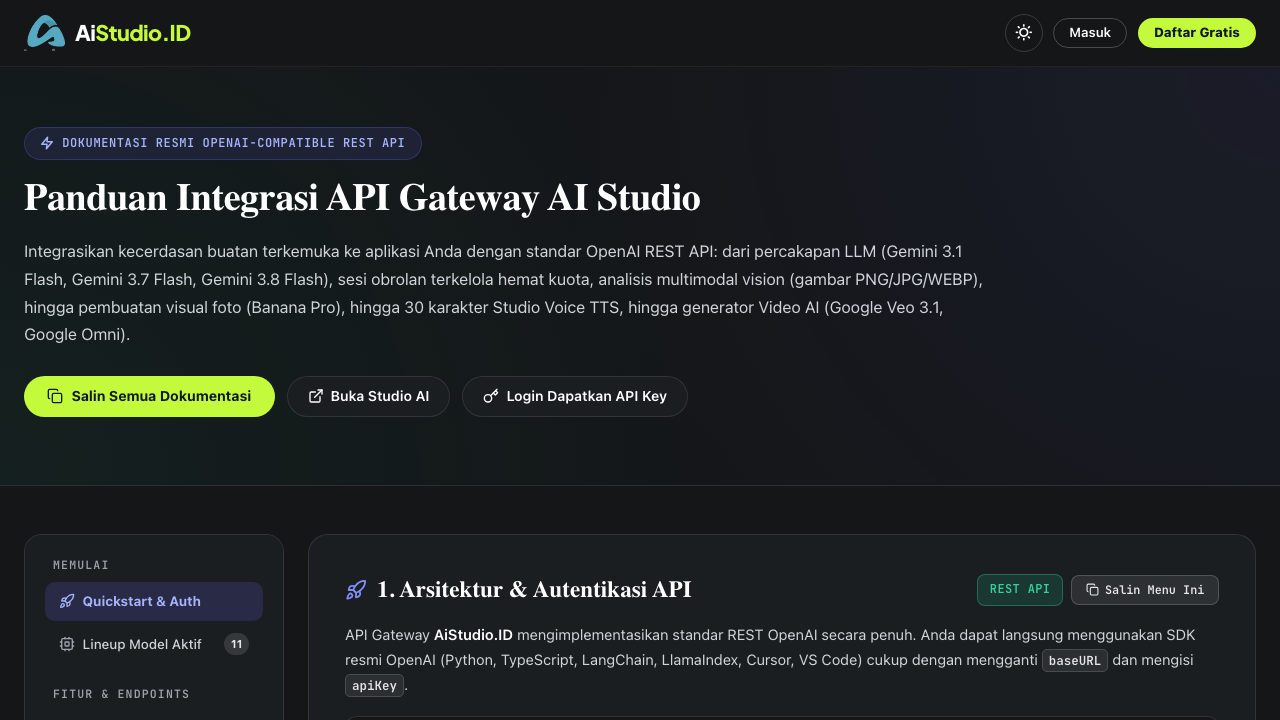Click the AiStudio.ID logo icon
1280x720 pixels.
(x=45, y=33)
